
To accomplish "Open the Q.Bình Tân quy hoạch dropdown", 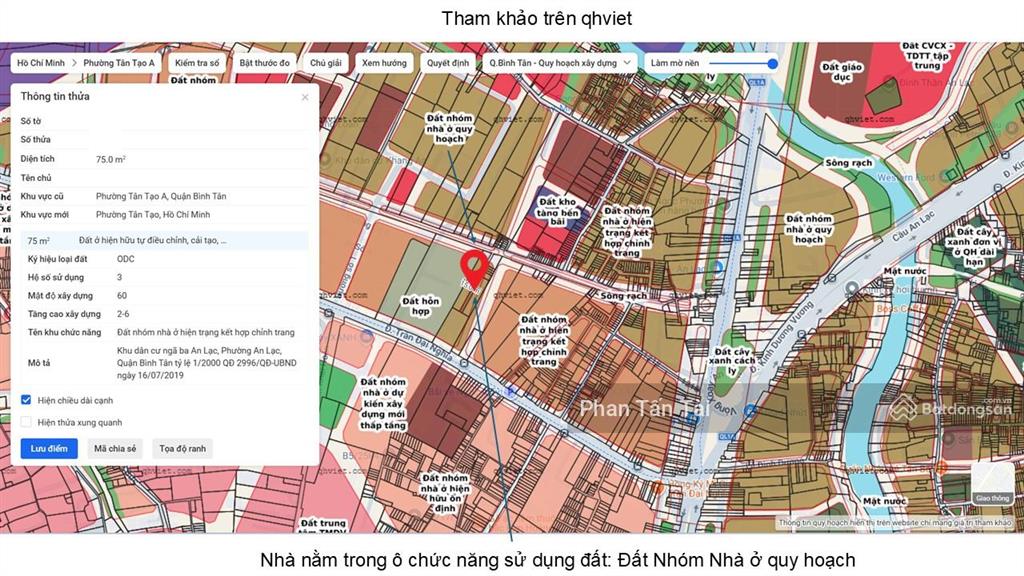I will [555, 61].
